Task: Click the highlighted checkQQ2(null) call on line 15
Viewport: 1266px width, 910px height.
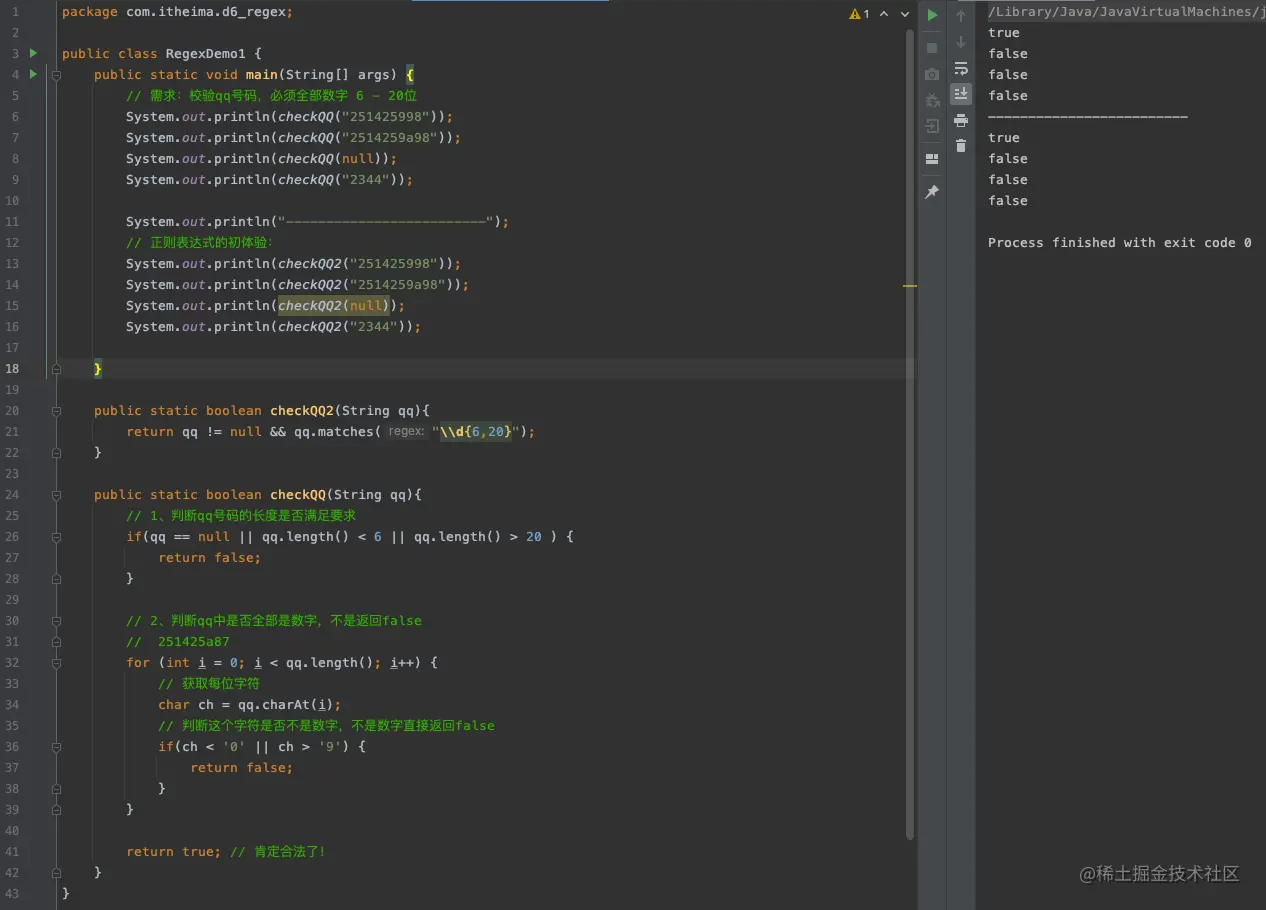Action: [333, 306]
